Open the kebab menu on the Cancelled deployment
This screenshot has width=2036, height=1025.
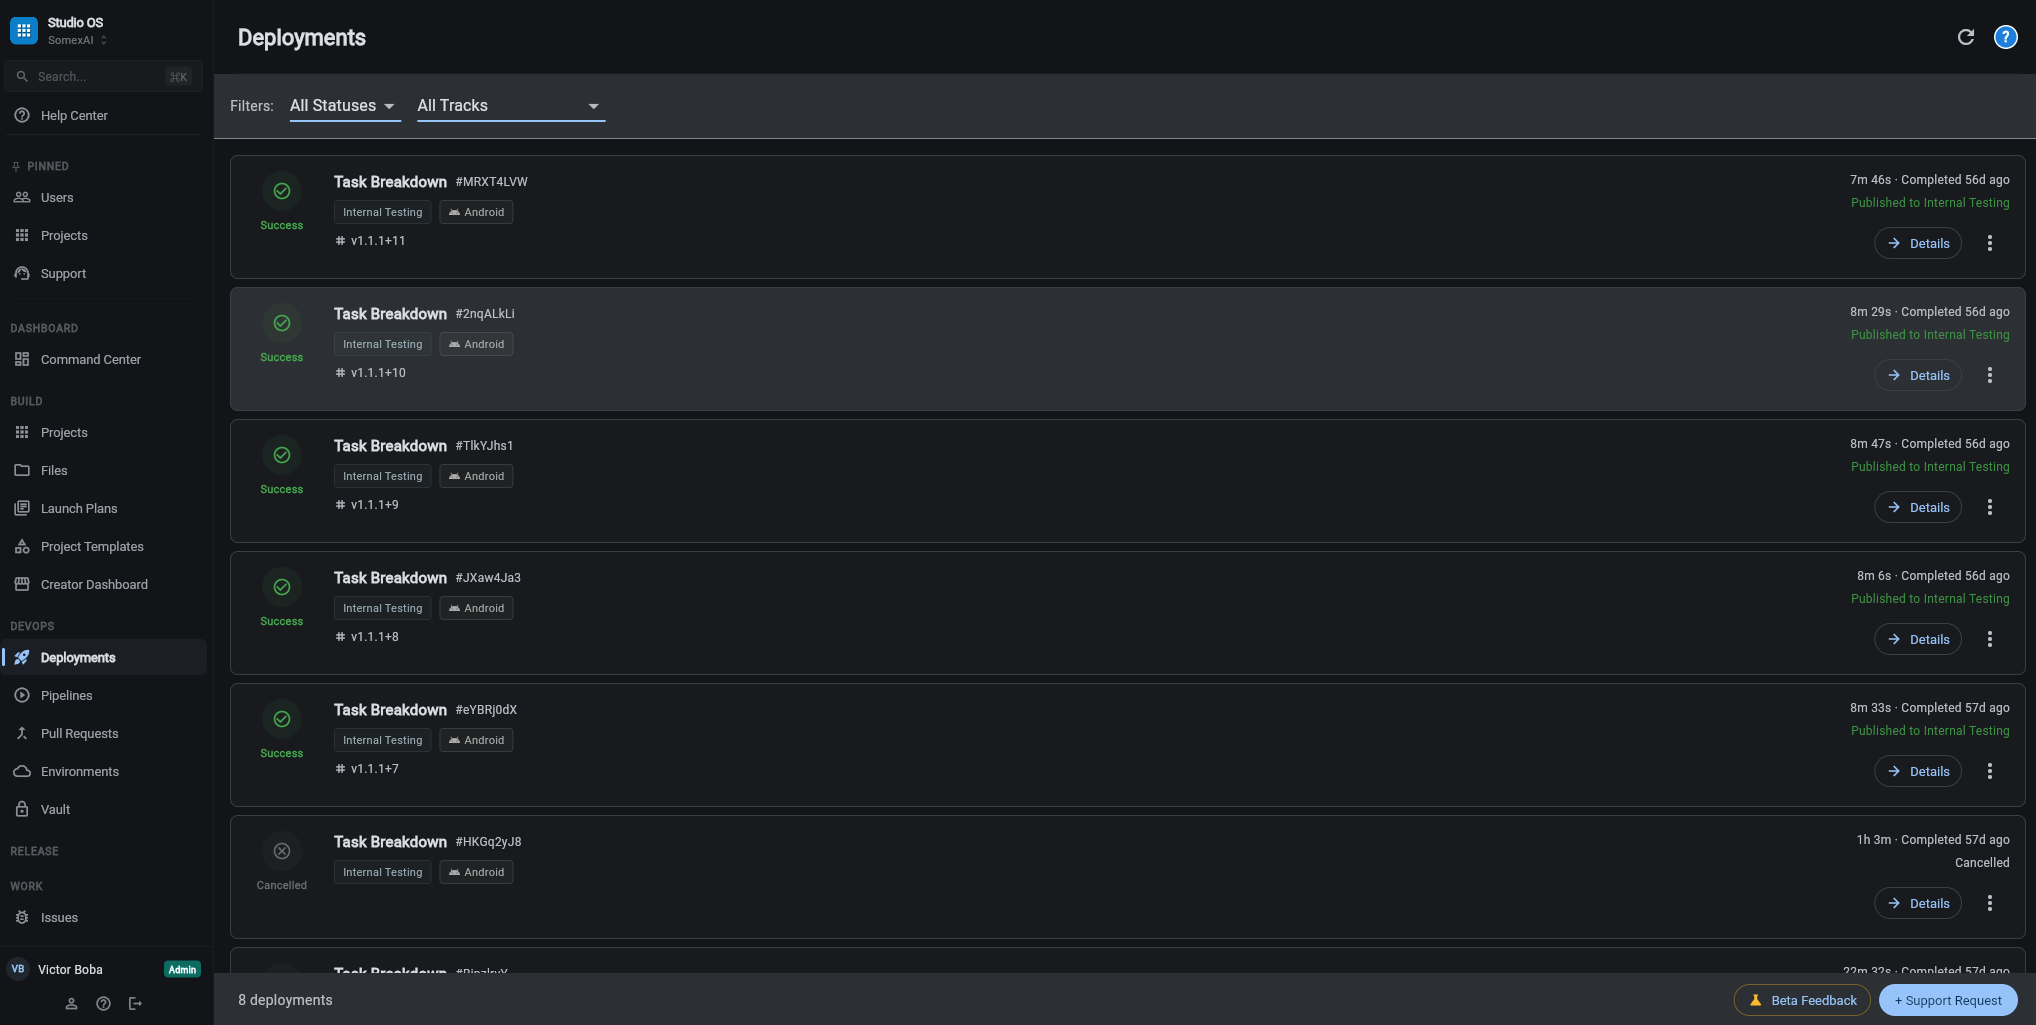pos(1990,903)
